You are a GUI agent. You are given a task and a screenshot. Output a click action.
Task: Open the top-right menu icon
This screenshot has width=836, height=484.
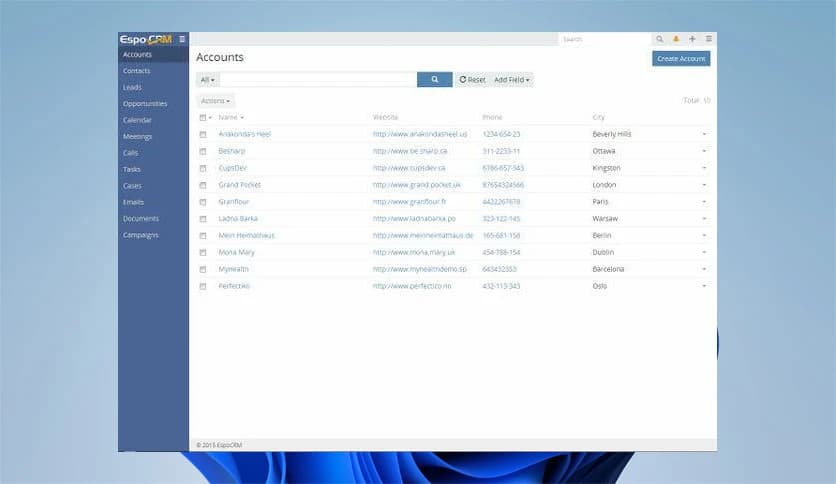coord(709,39)
